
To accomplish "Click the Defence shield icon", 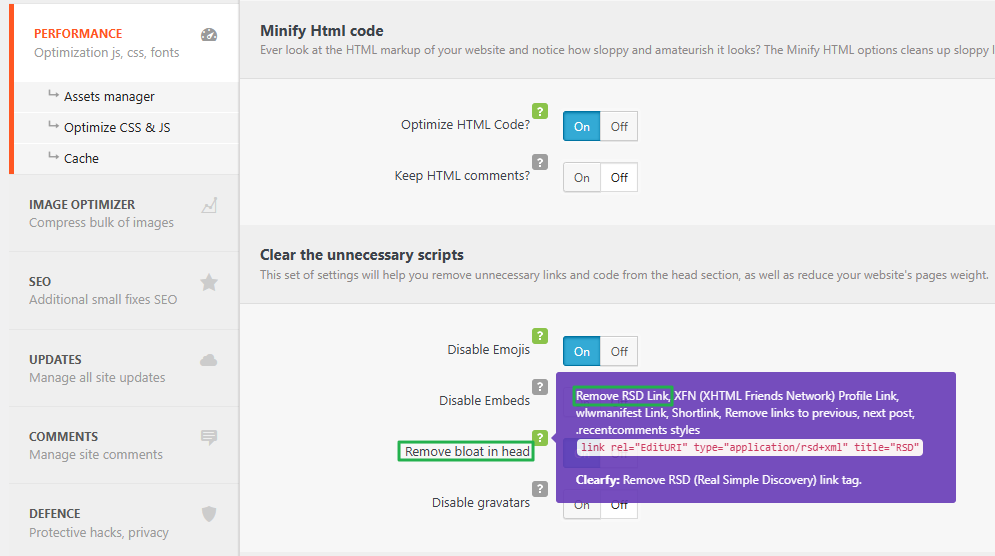I will (209, 514).
